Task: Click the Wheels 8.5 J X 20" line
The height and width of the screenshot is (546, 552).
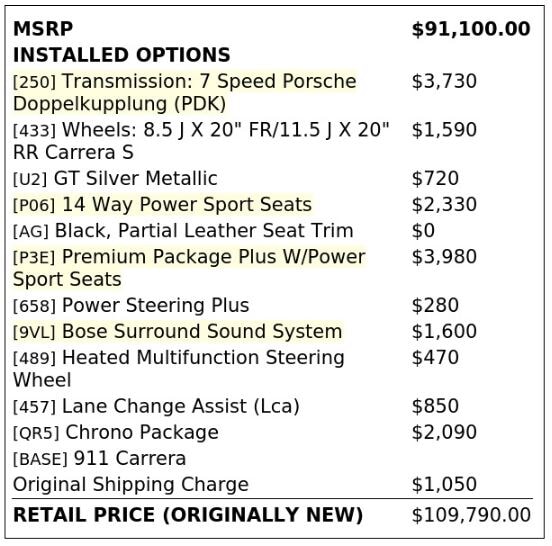Action: coord(201,141)
